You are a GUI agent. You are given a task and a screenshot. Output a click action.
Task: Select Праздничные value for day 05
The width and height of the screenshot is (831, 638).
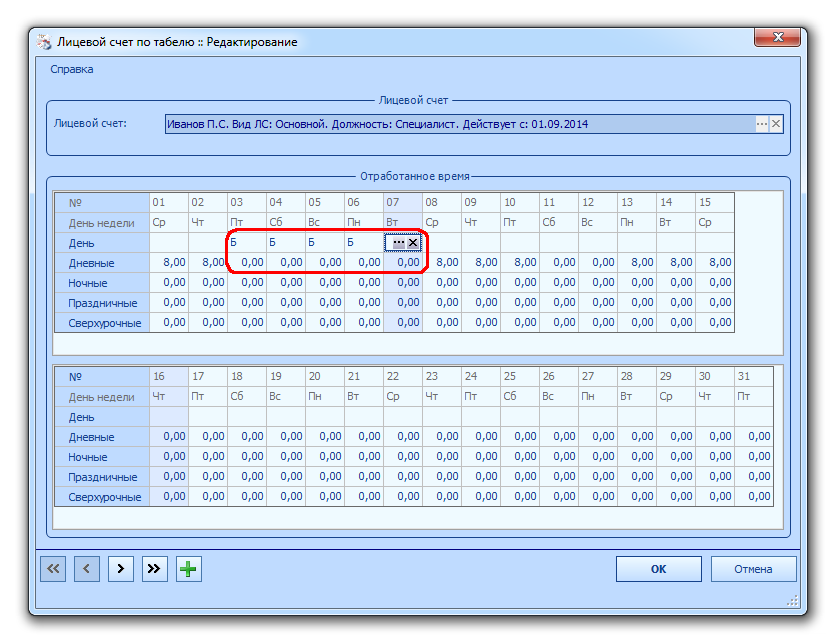(x=325, y=303)
